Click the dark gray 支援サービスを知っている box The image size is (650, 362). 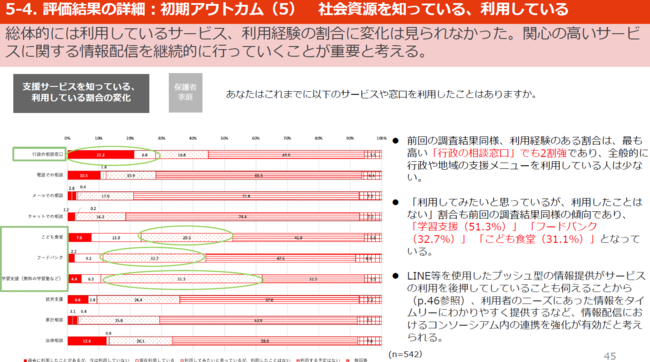click(x=81, y=93)
